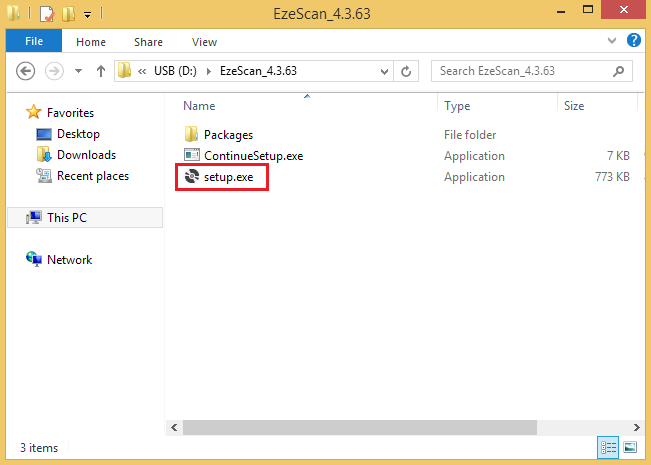Switch to the View ribbon tab
Image resolution: width=651 pixels, height=465 pixels.
pos(204,42)
